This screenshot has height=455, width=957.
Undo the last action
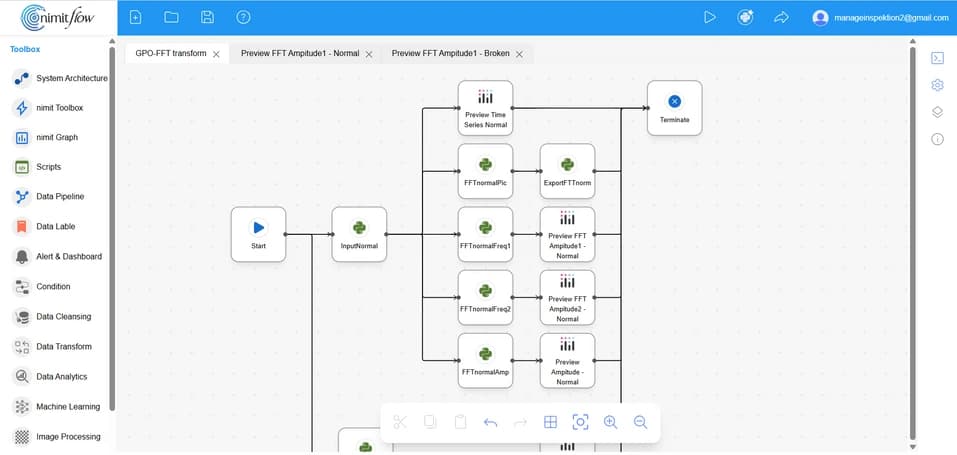491,422
